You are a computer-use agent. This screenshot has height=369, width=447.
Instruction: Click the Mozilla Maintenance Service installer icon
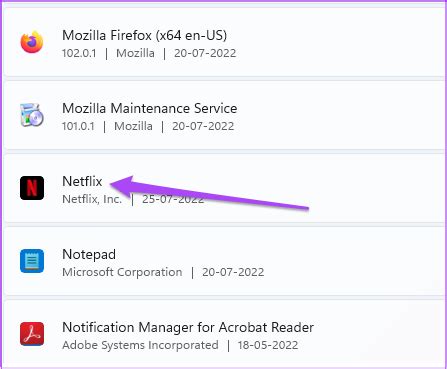point(32,115)
